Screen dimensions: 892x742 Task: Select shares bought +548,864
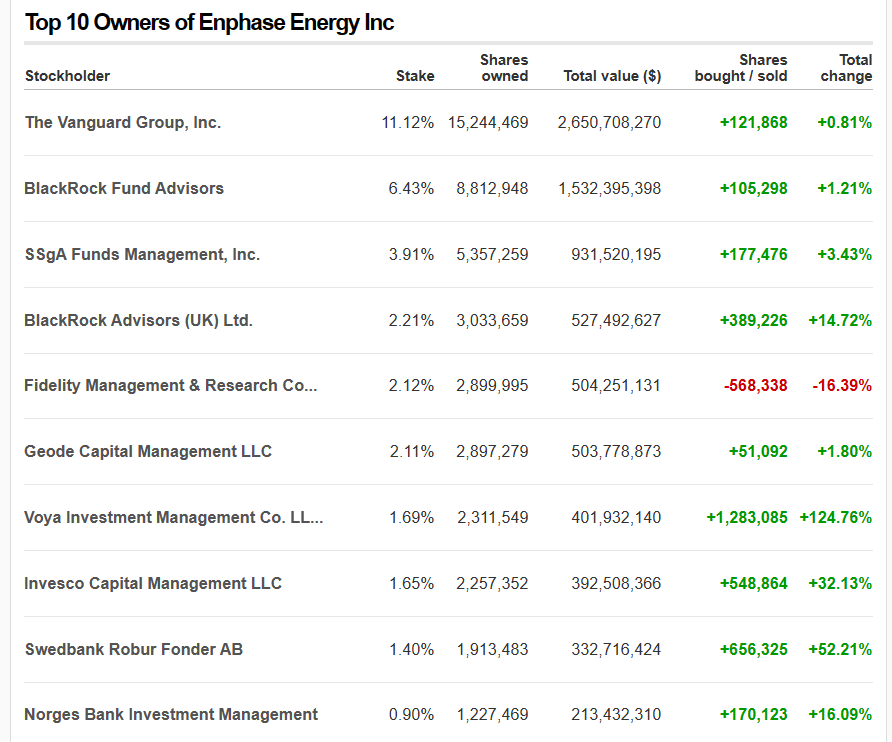coord(754,583)
